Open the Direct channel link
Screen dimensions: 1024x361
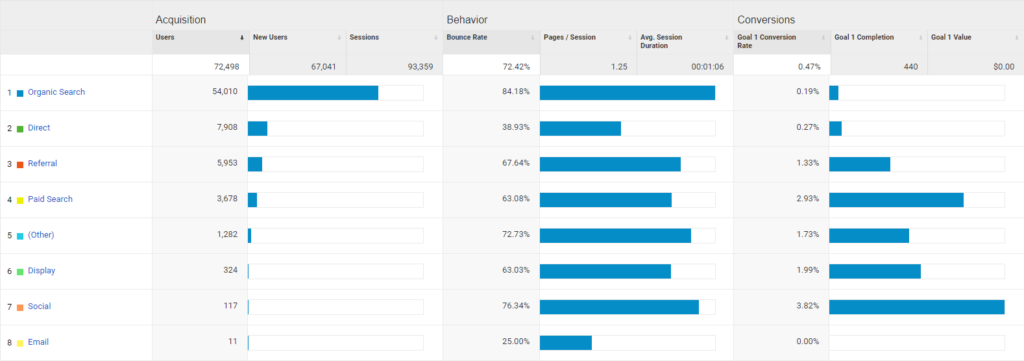39,128
